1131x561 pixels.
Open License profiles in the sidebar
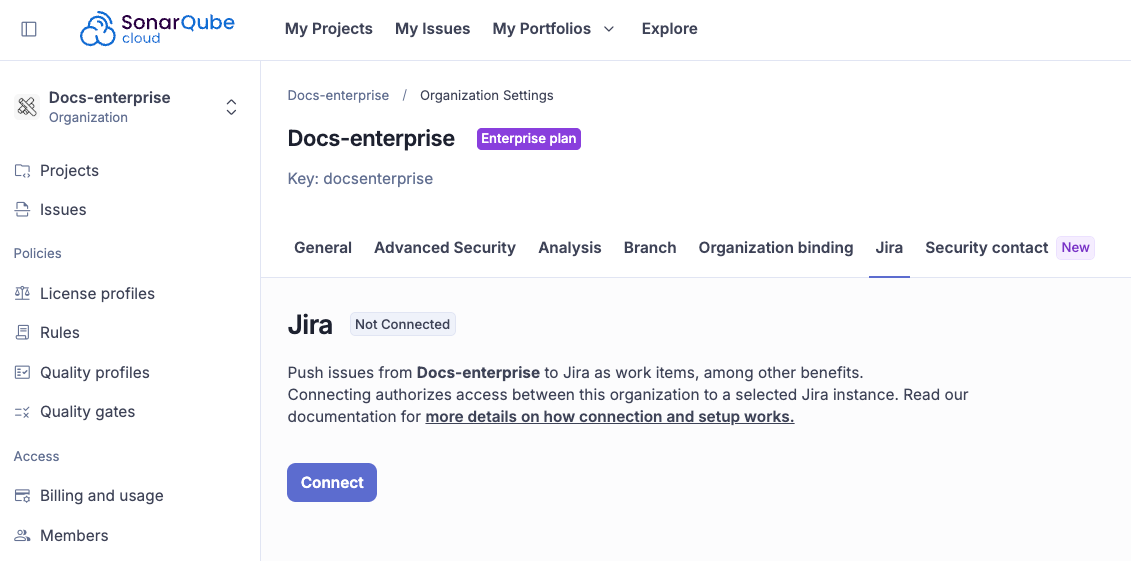(x=97, y=293)
